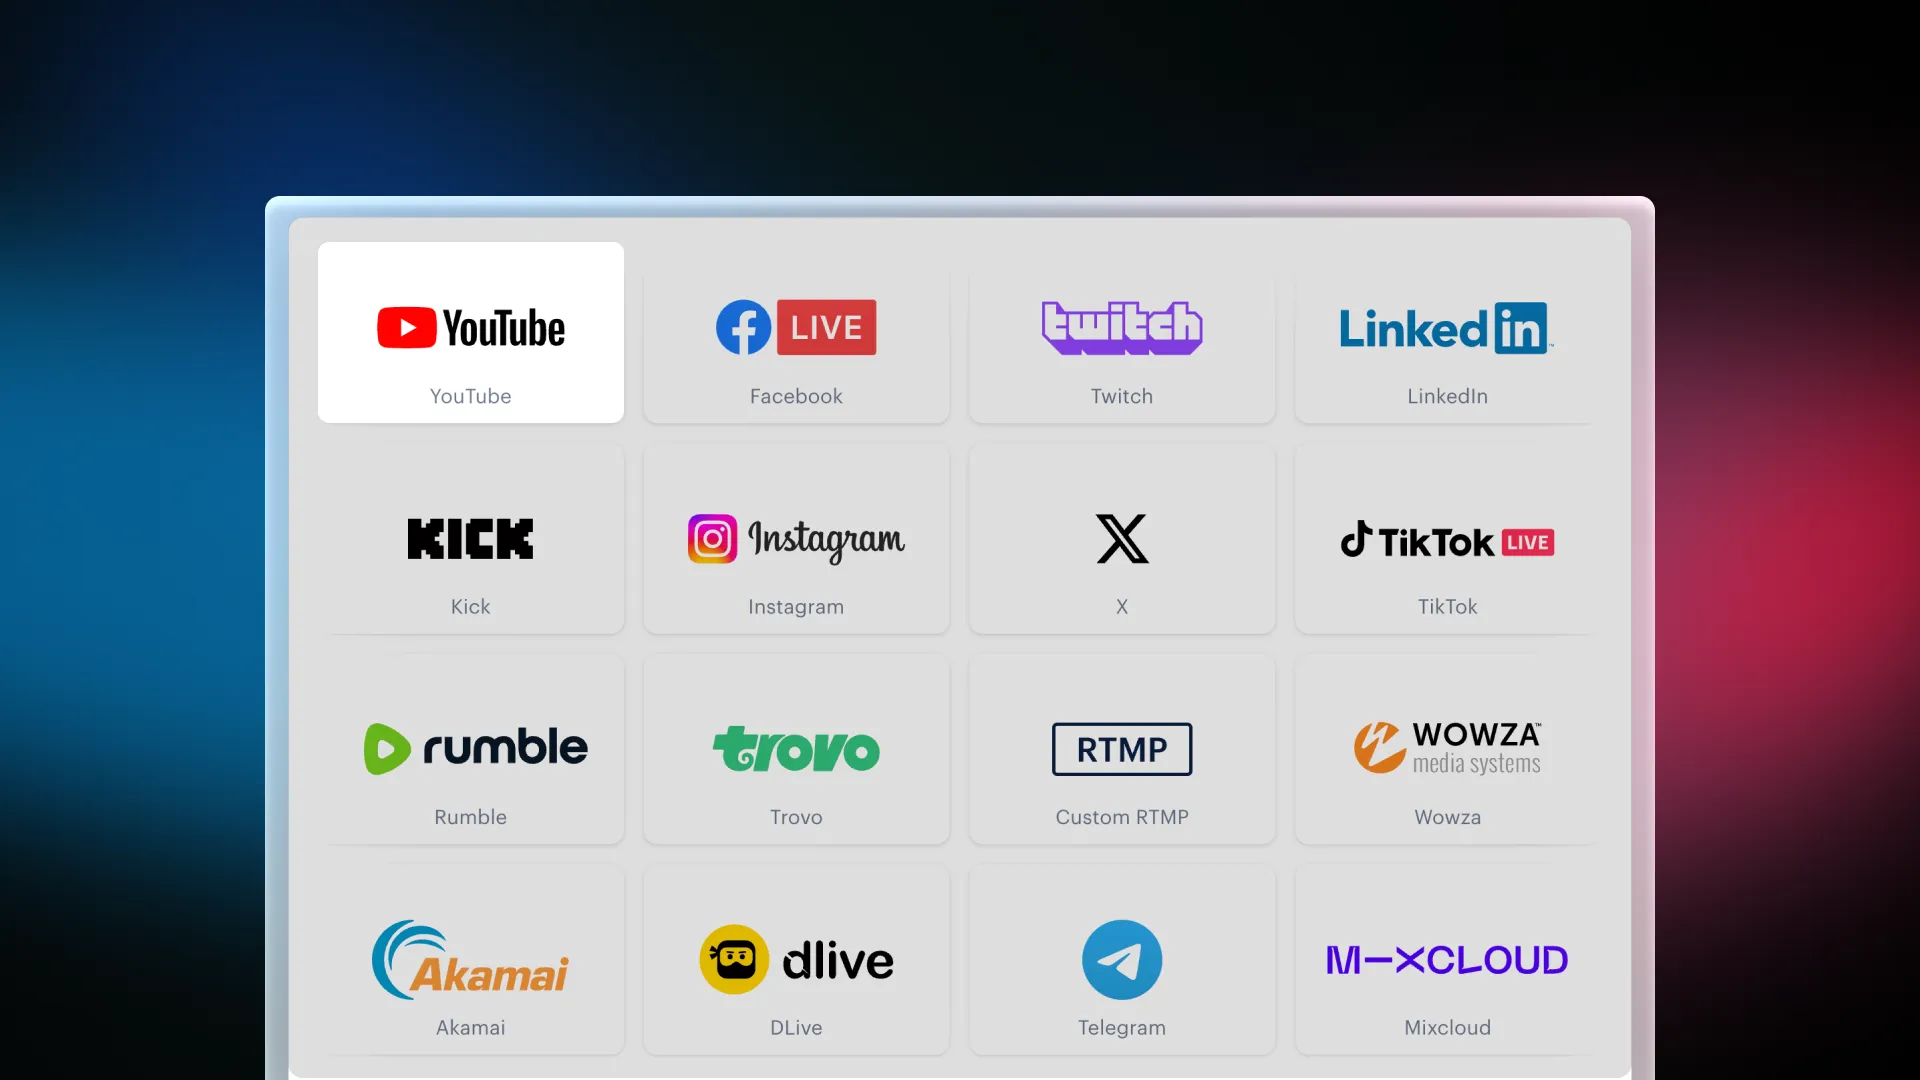Open Mixcloud streaming integration
The image size is (1920, 1080).
(1447, 960)
